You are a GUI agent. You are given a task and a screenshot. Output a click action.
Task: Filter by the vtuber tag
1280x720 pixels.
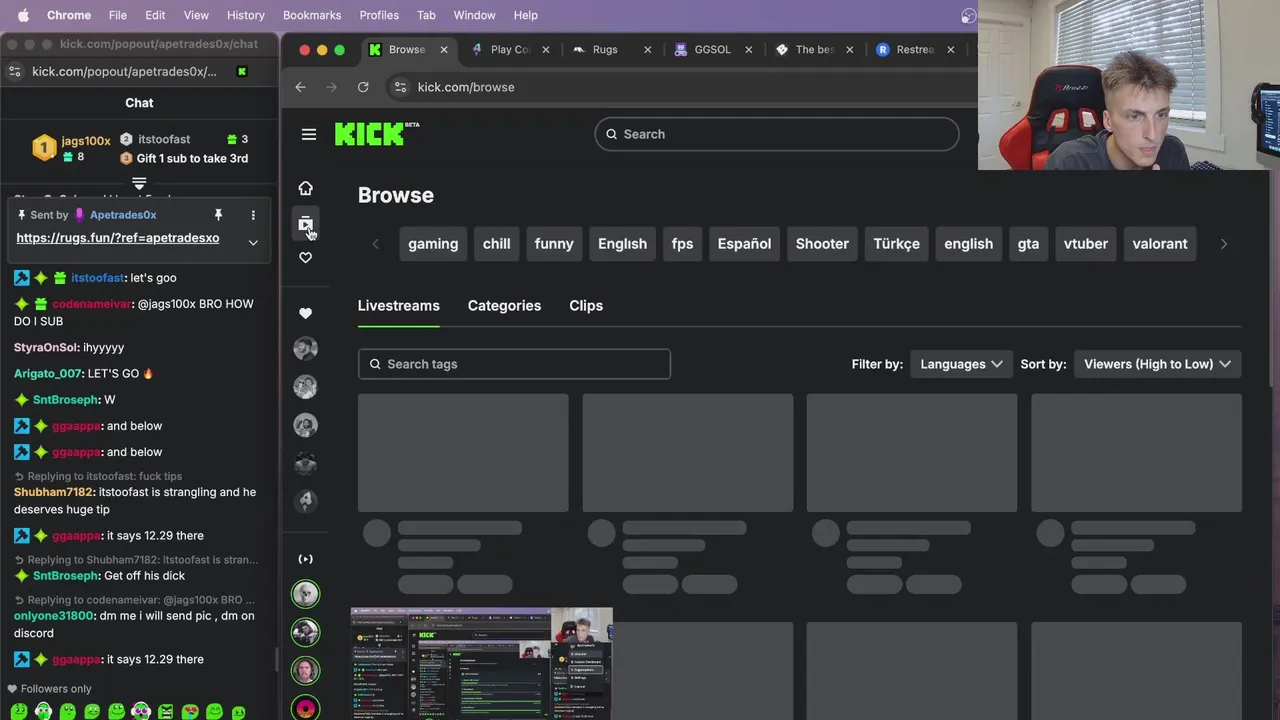click(x=1086, y=244)
